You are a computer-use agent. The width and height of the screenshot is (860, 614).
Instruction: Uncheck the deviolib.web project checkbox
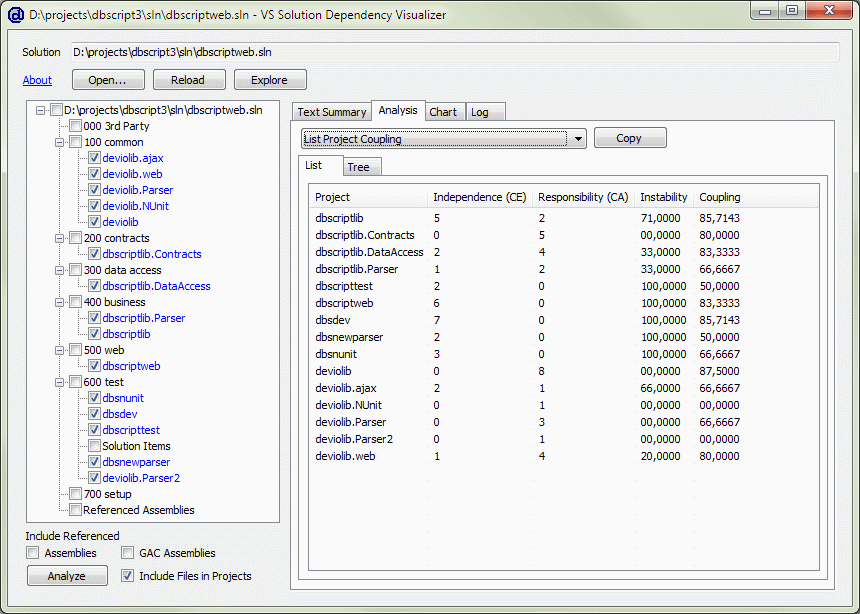click(94, 174)
